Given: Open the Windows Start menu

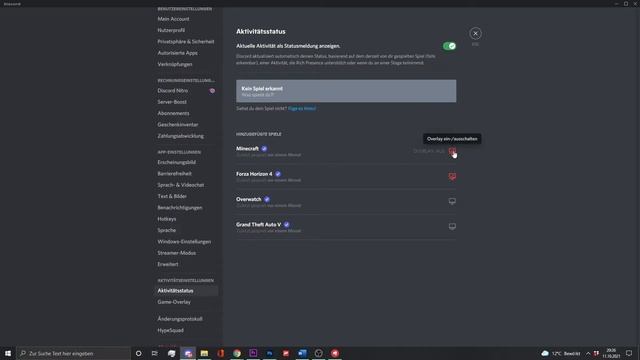Looking at the screenshot, I should [8, 353].
